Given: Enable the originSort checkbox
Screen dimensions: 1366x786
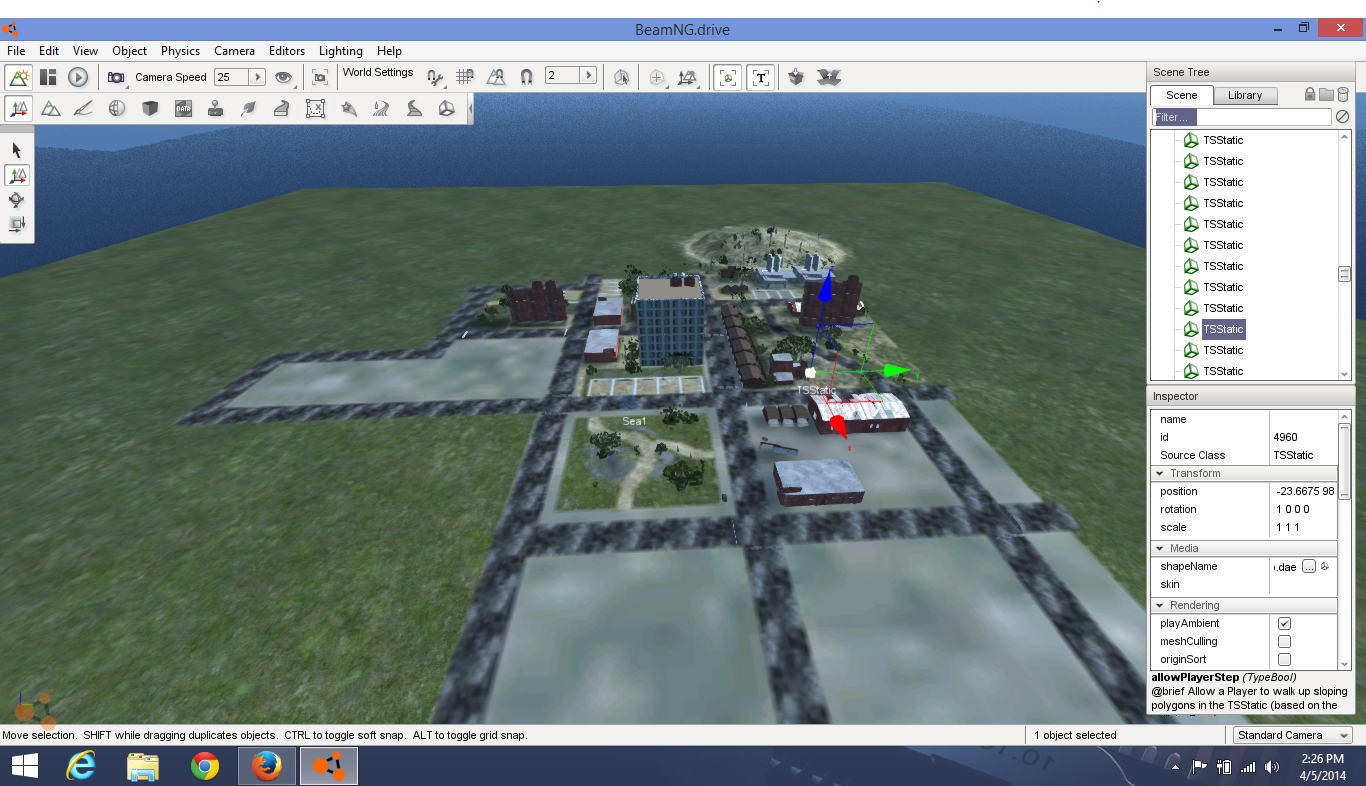Looking at the screenshot, I should point(1284,660).
